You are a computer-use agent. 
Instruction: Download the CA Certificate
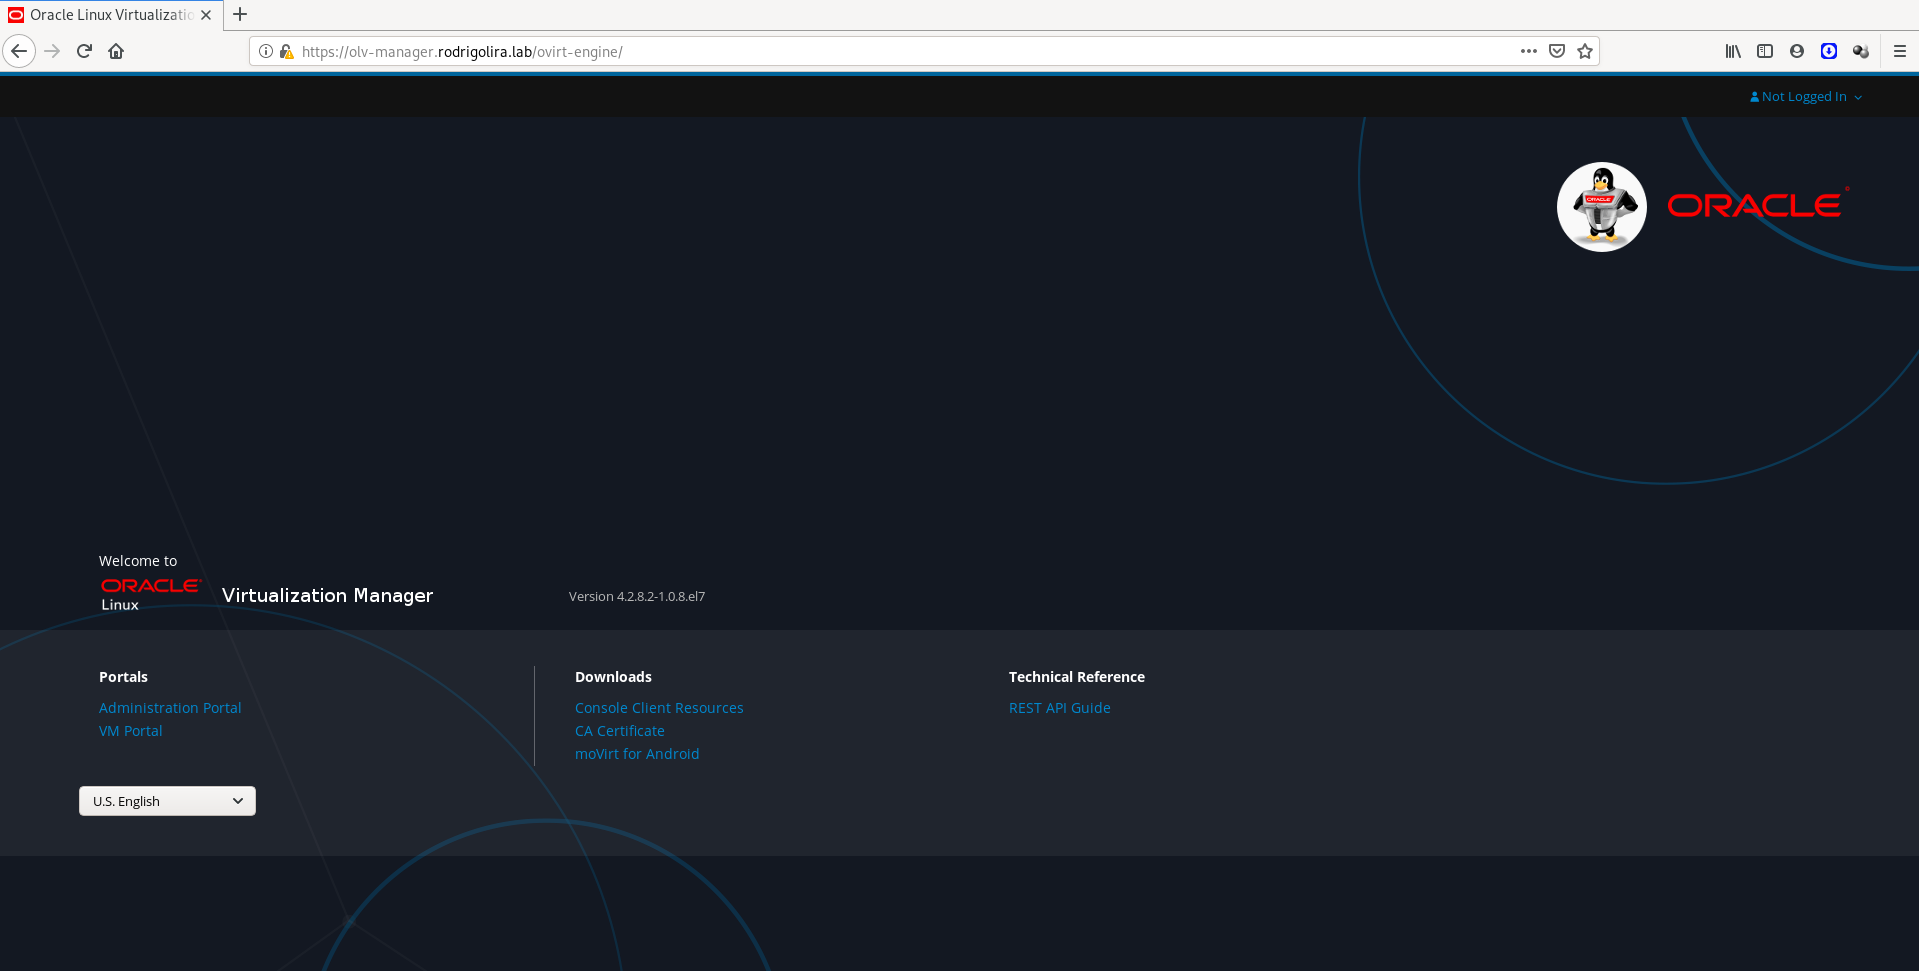click(619, 731)
